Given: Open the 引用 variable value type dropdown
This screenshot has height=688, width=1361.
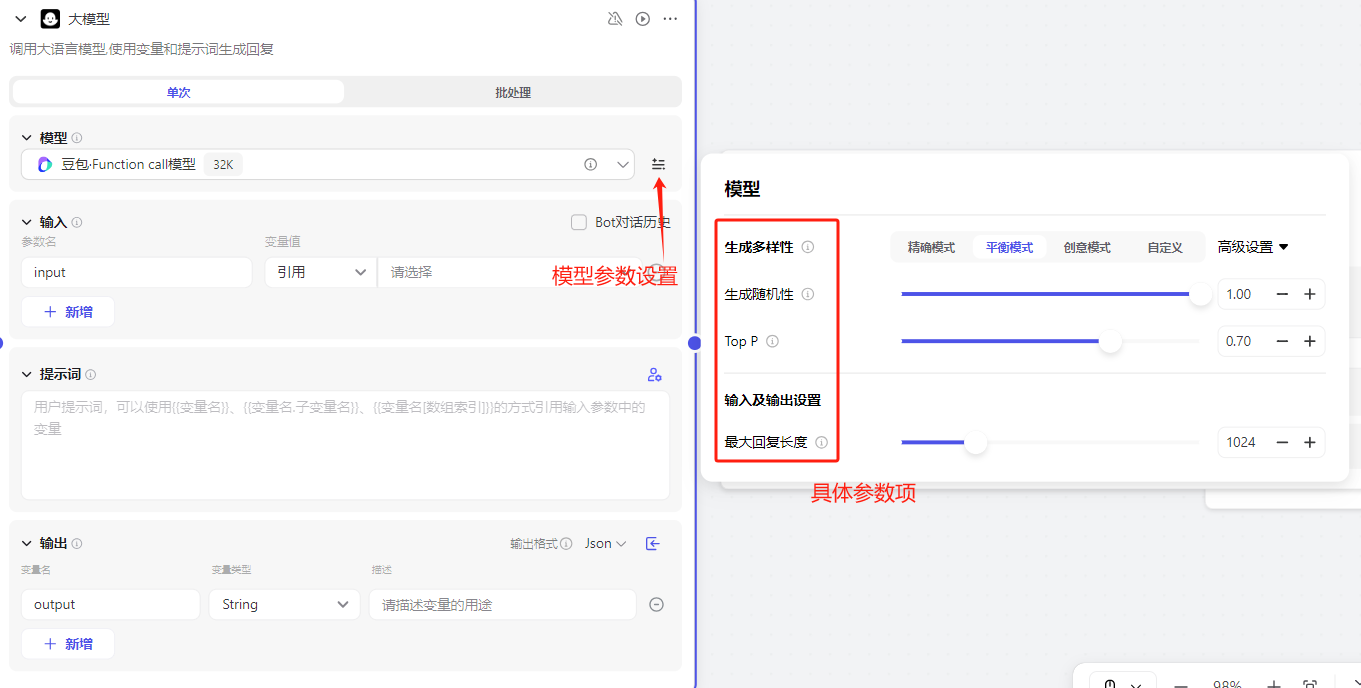Looking at the screenshot, I should [320, 272].
